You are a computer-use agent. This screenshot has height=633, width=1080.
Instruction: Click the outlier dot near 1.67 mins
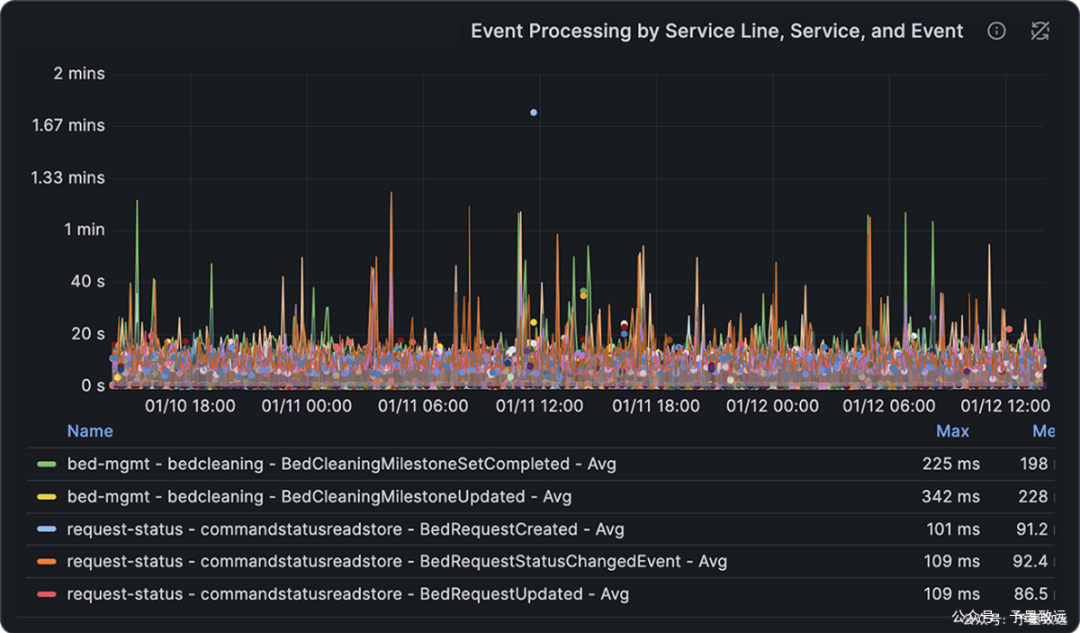(x=533, y=112)
